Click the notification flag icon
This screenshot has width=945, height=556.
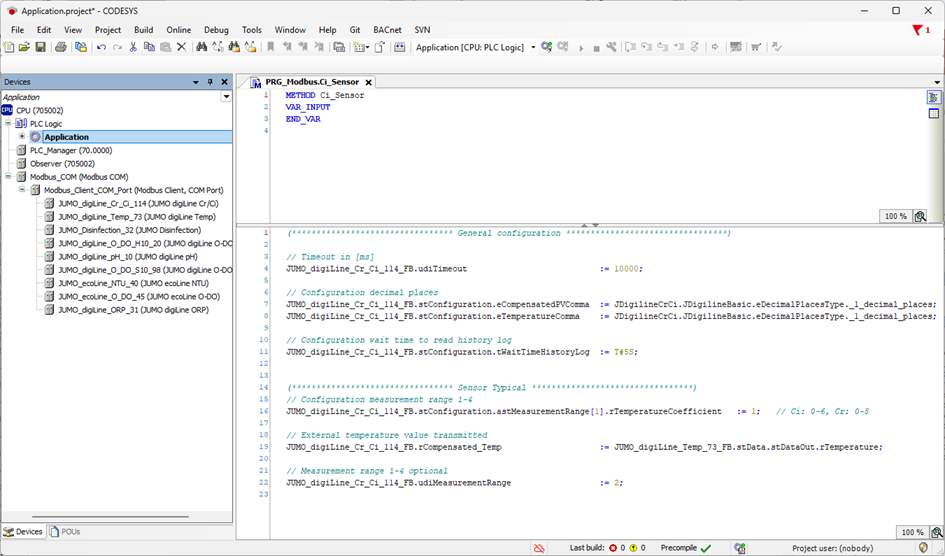(917, 30)
